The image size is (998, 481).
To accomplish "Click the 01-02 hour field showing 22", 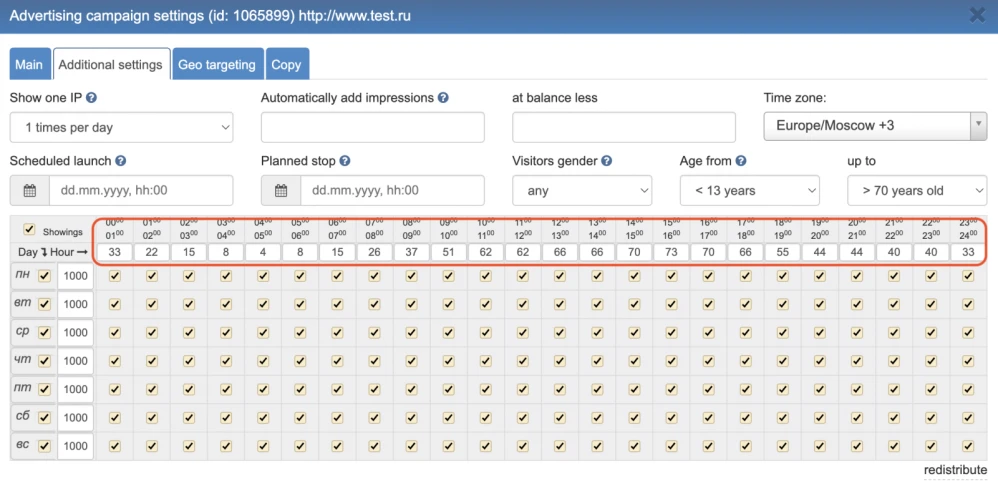I will tap(151, 252).
